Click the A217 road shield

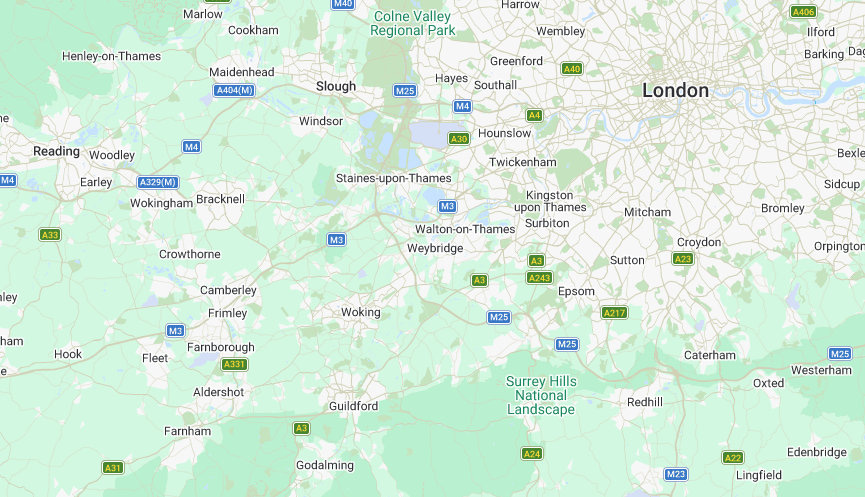pos(614,313)
